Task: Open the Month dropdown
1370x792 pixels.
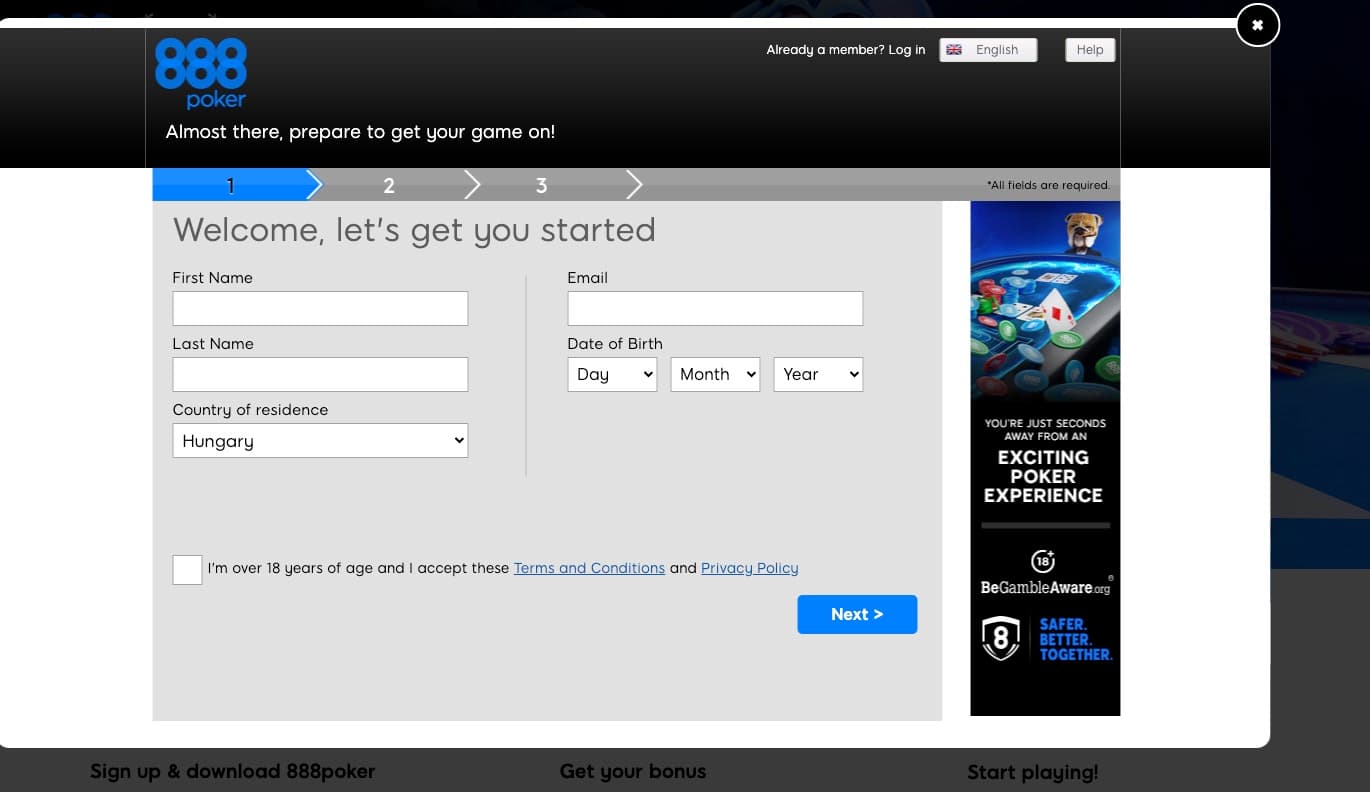Action: [x=715, y=374]
